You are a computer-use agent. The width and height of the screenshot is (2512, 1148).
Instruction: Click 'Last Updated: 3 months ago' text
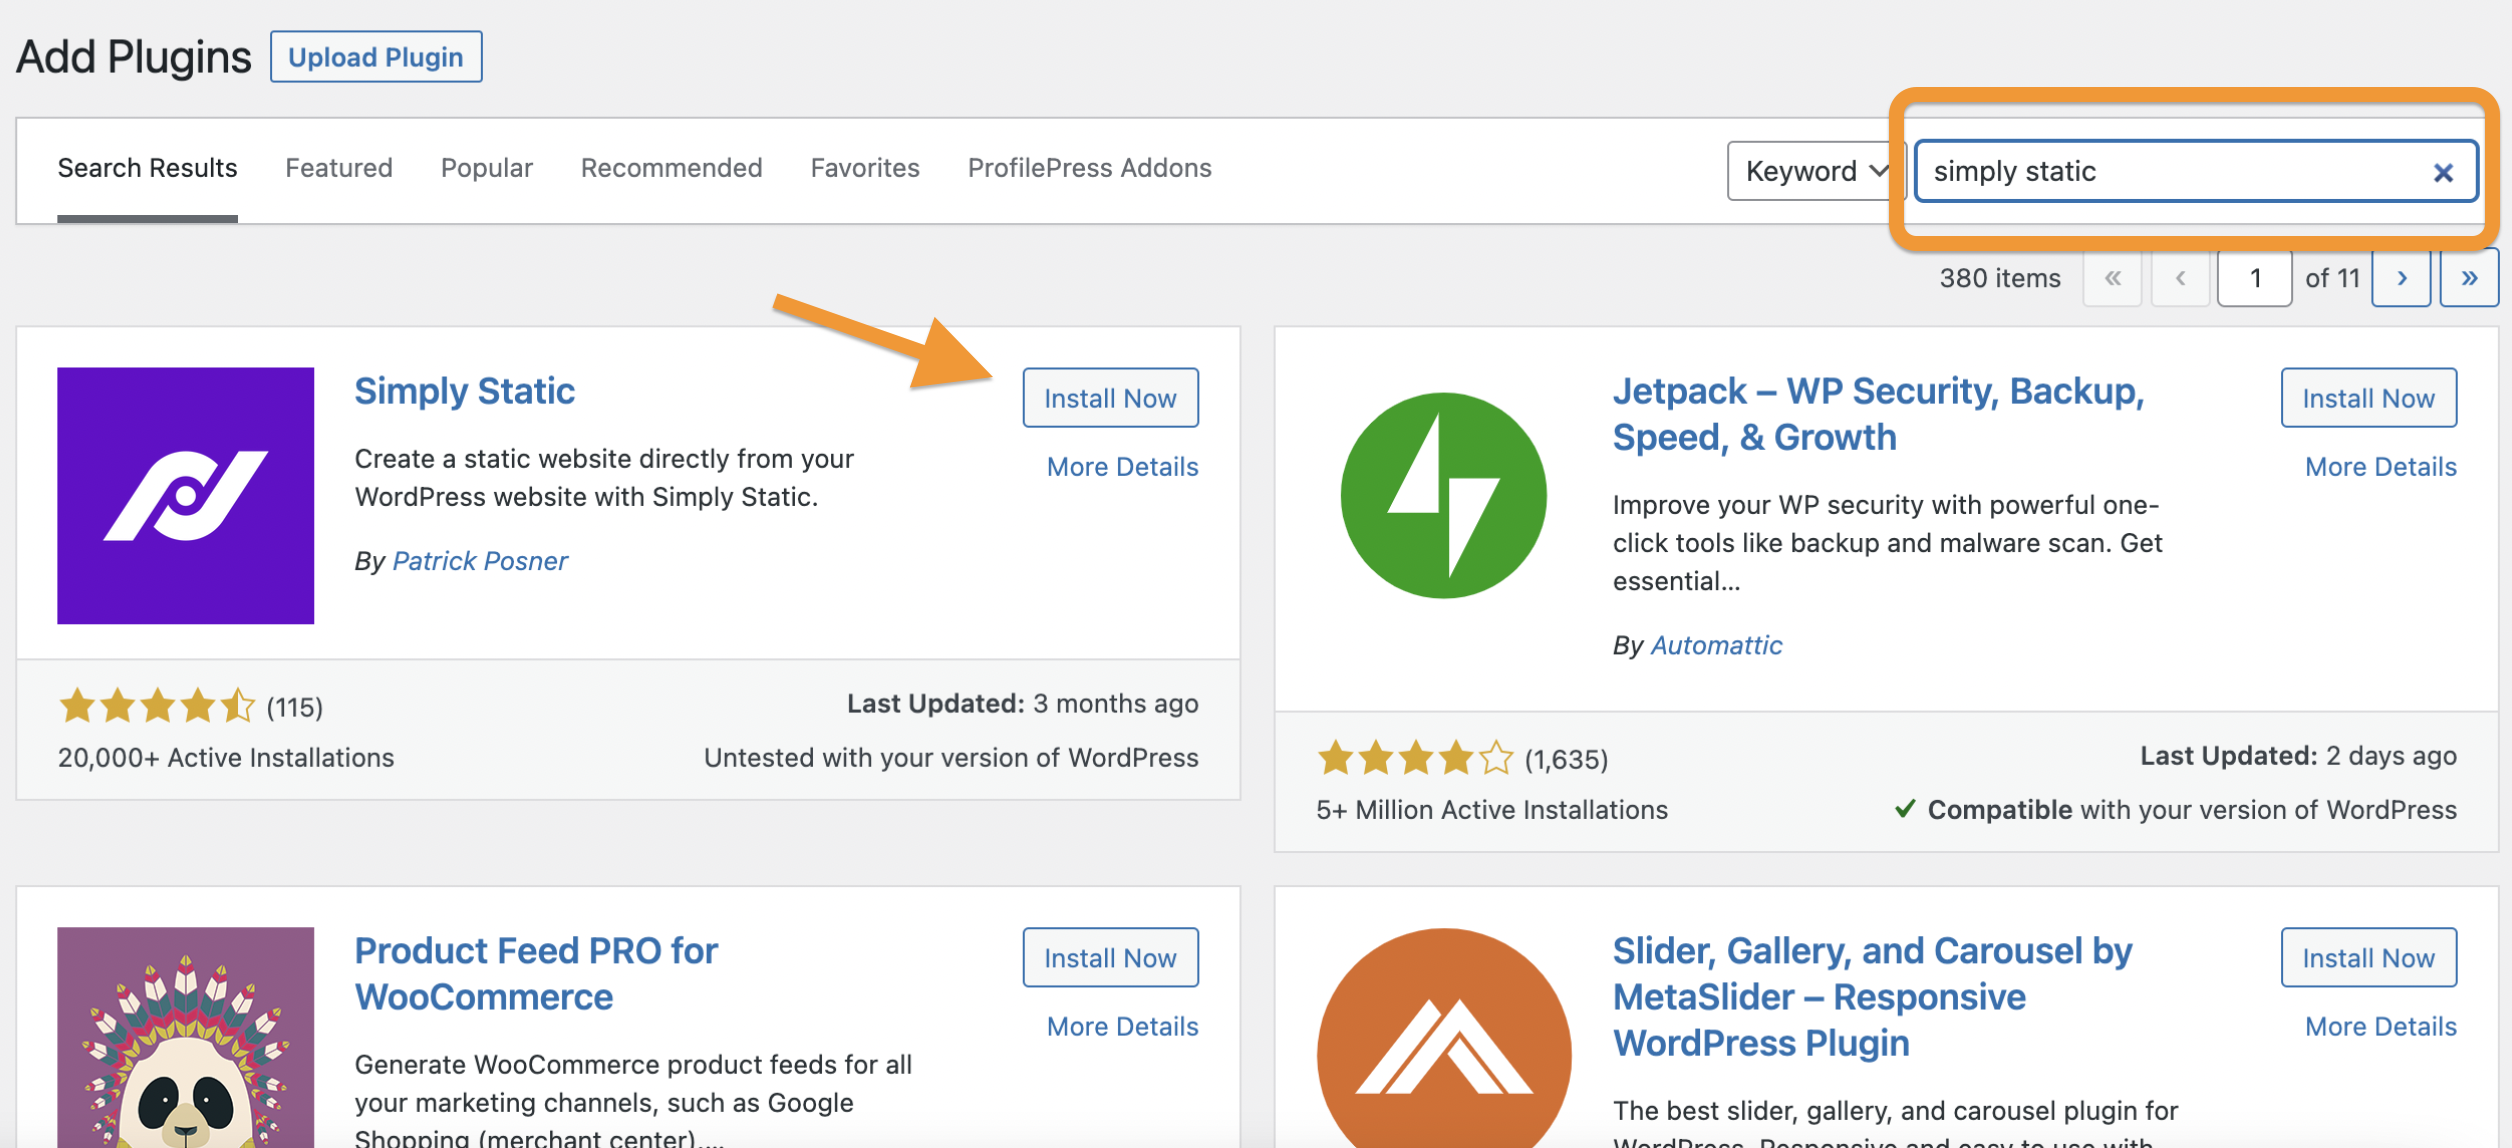tap(1022, 704)
